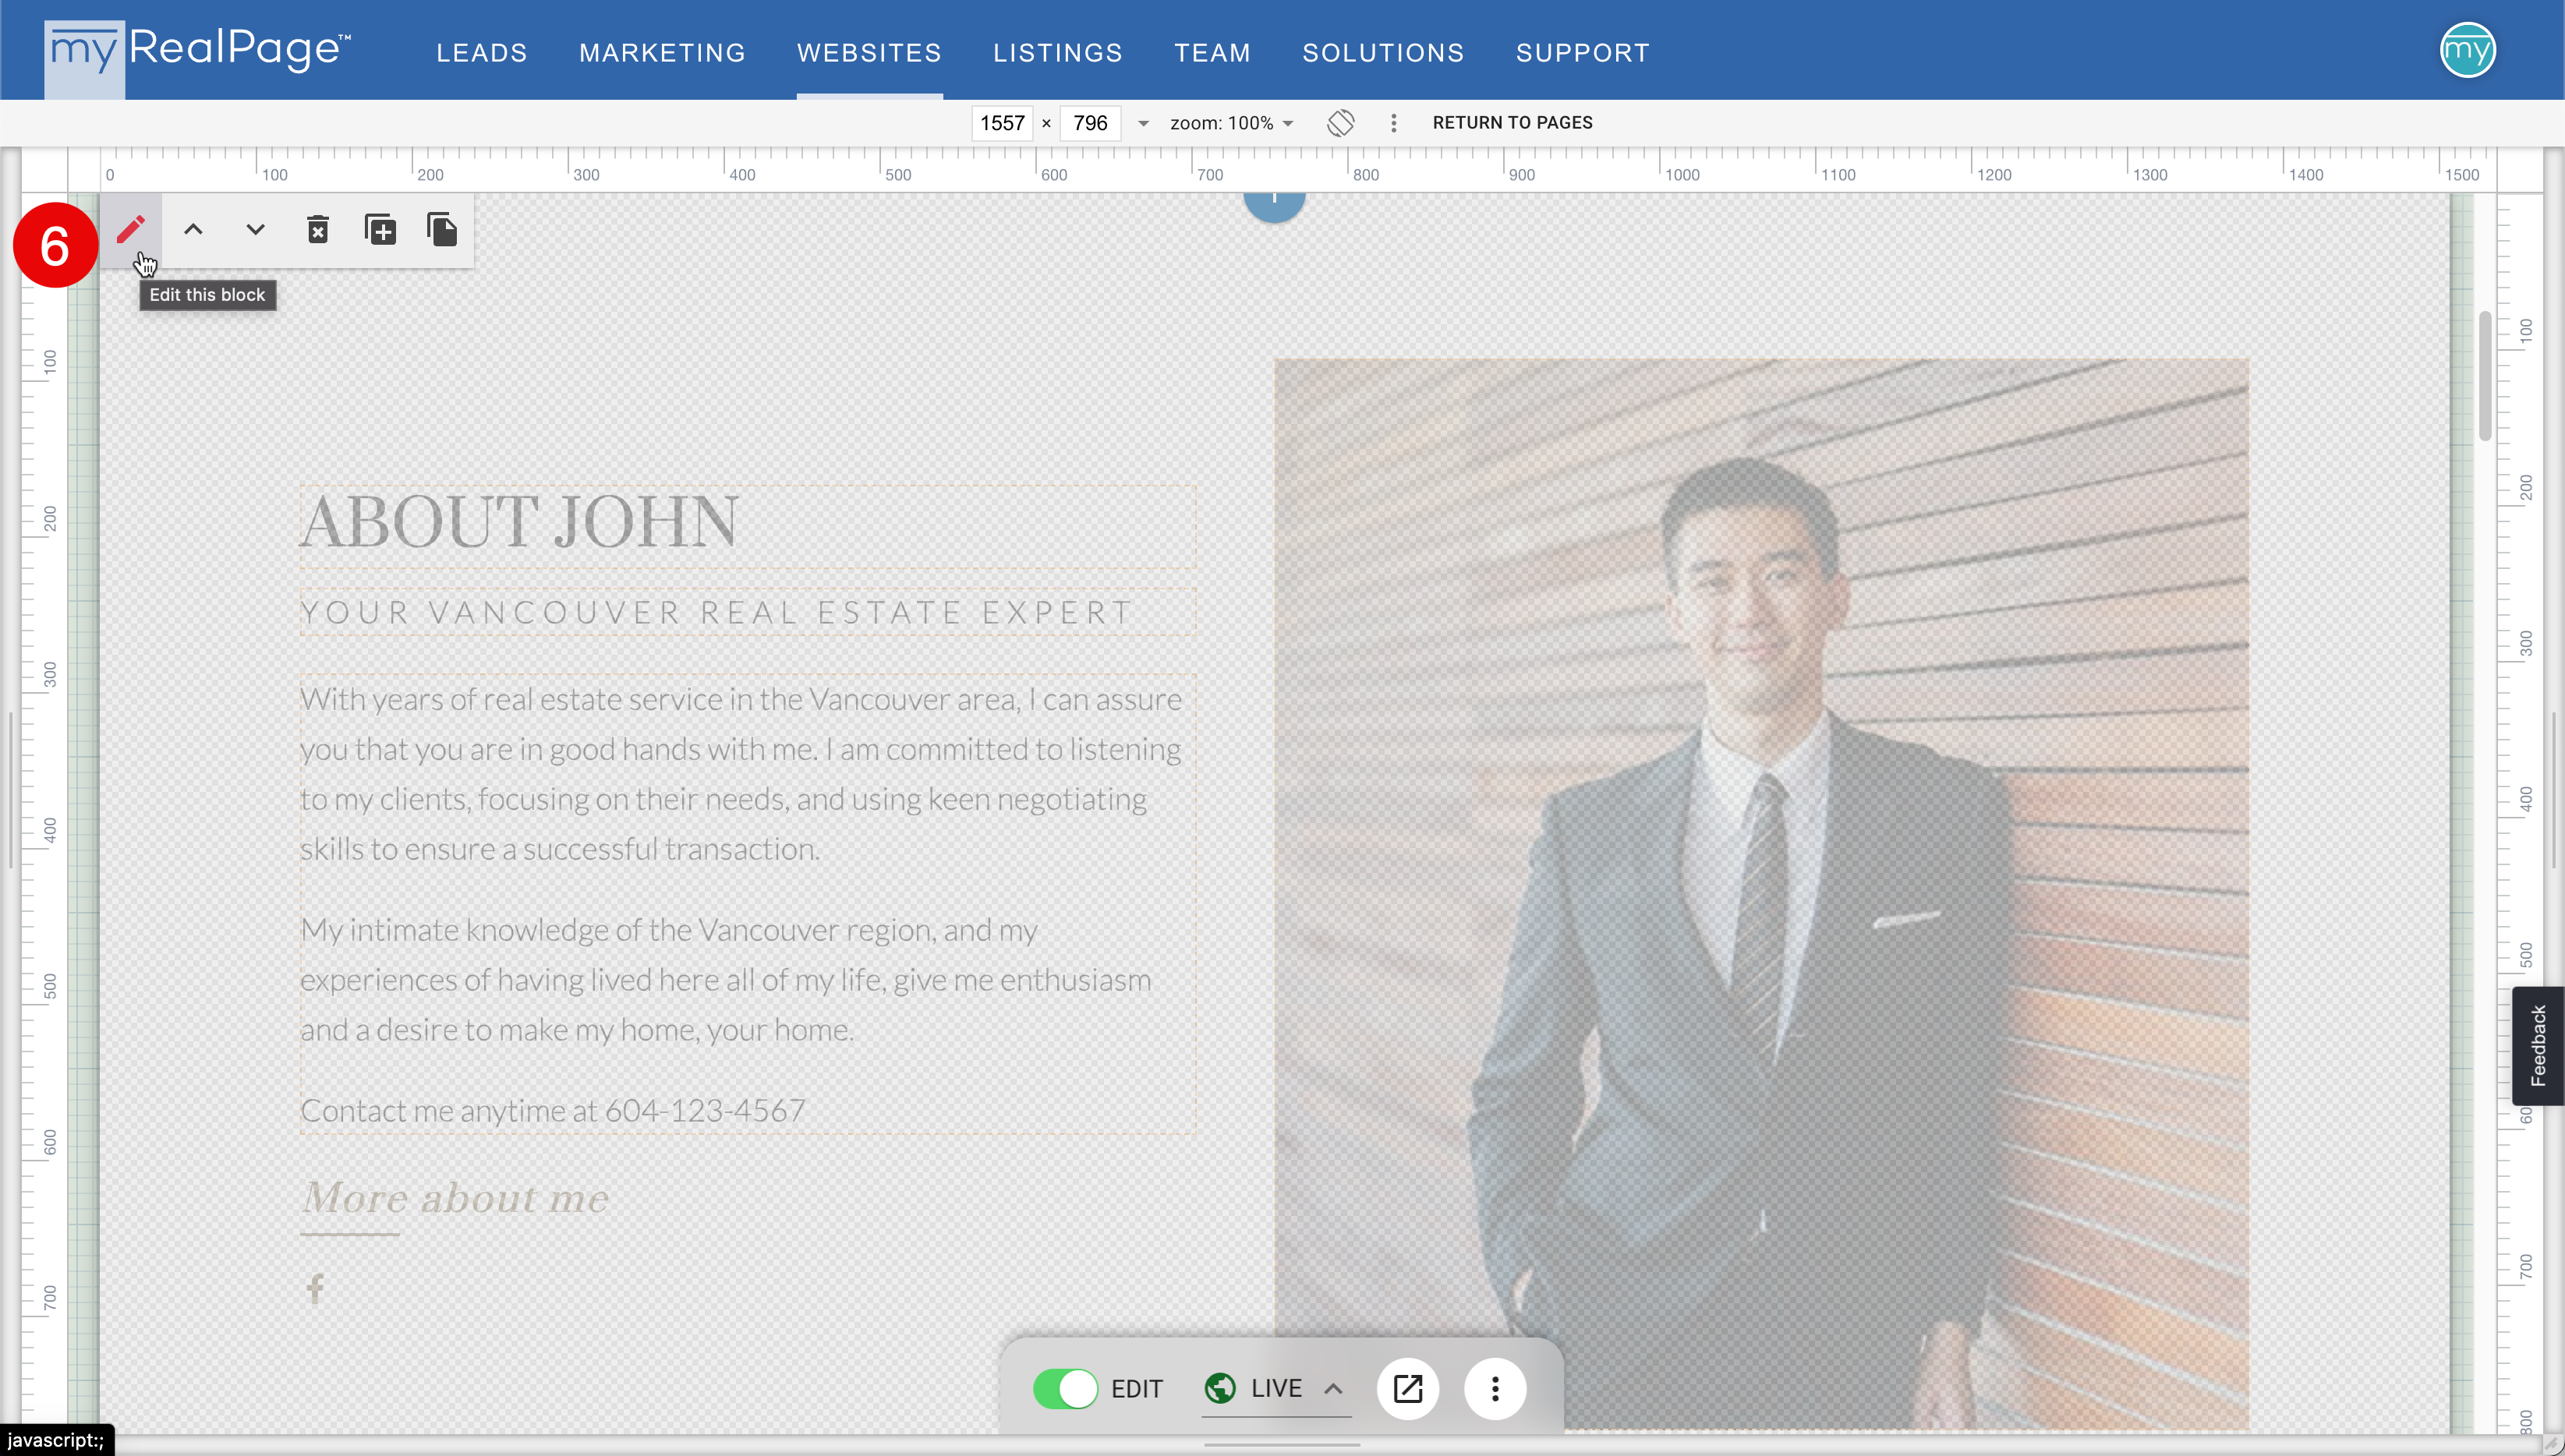
Task: Open the SOLUTIONS menu
Action: [1383, 53]
